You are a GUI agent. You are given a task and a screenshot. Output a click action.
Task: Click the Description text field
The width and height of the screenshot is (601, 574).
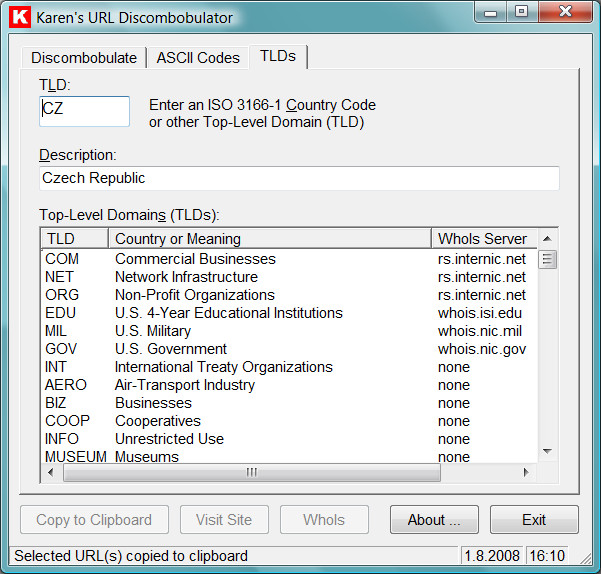299,178
